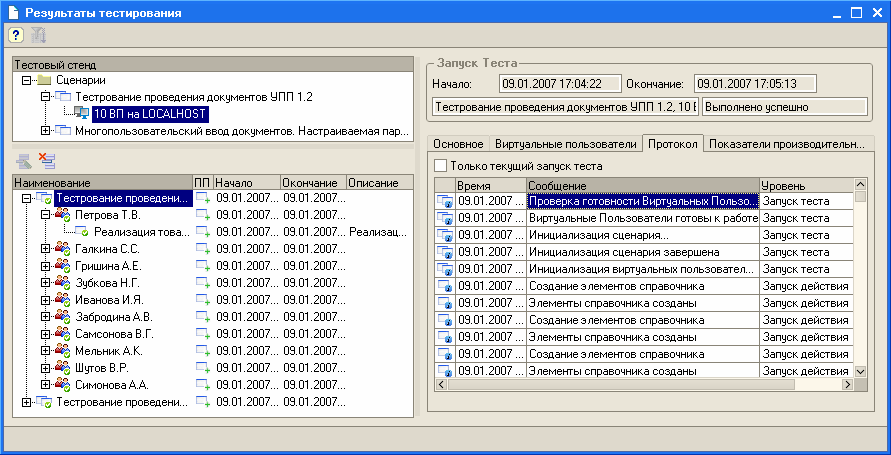Toggle Только текущий запуск теста checkbox
This screenshot has width=891, height=455.
click(441, 166)
